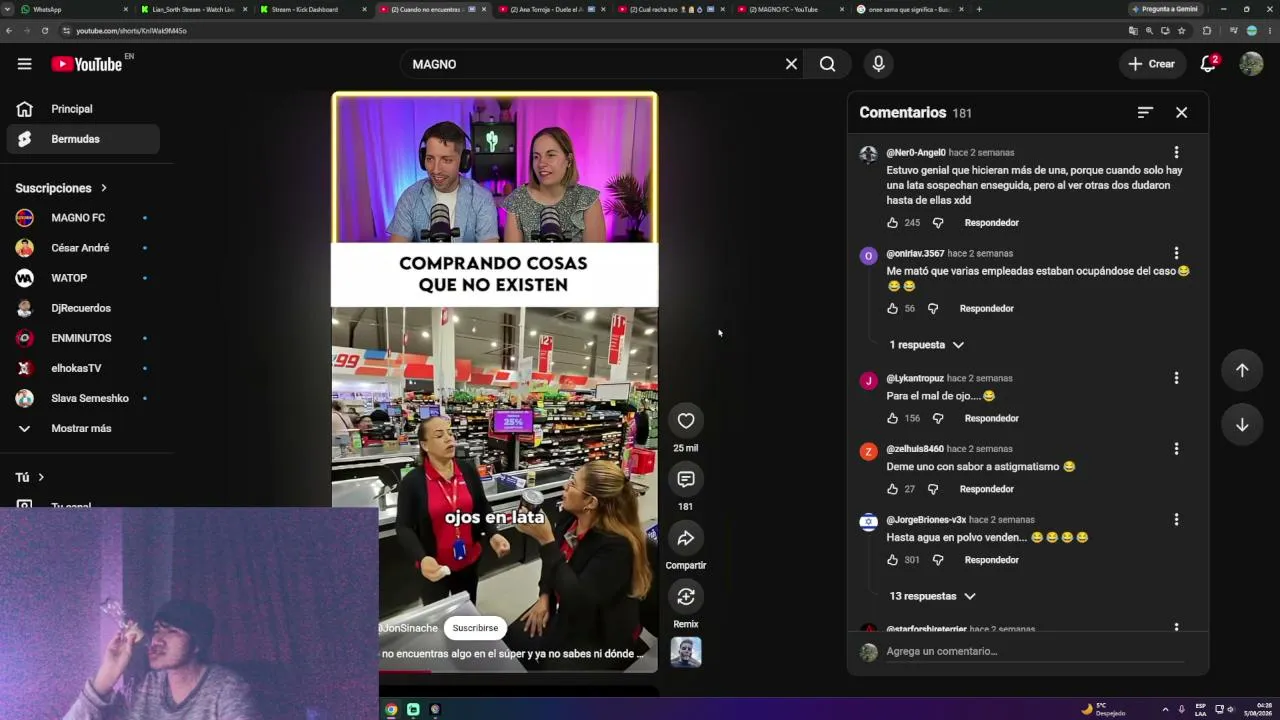This screenshot has width=1280, height=720.
Task: Start voice search with the microphone
Action: pyautogui.click(x=878, y=64)
